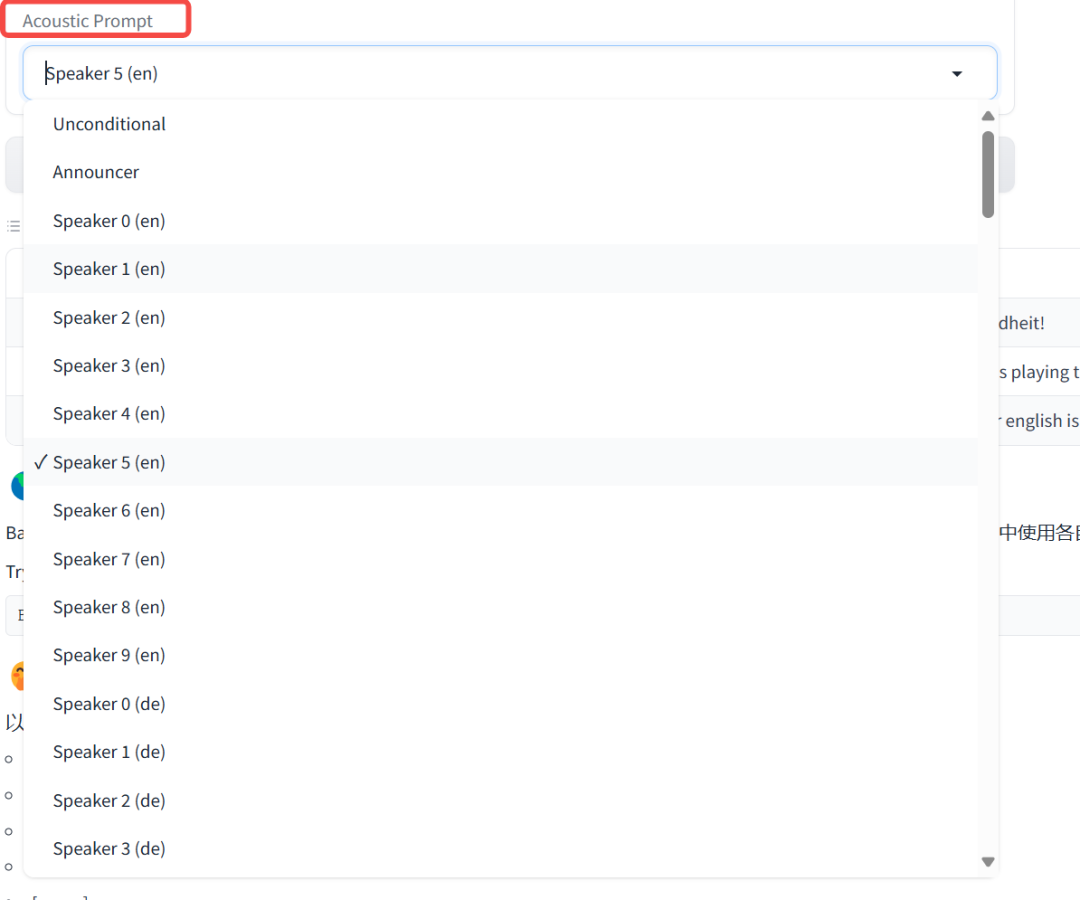
Task: Choose German Speaker 0 (de)
Action: point(109,704)
